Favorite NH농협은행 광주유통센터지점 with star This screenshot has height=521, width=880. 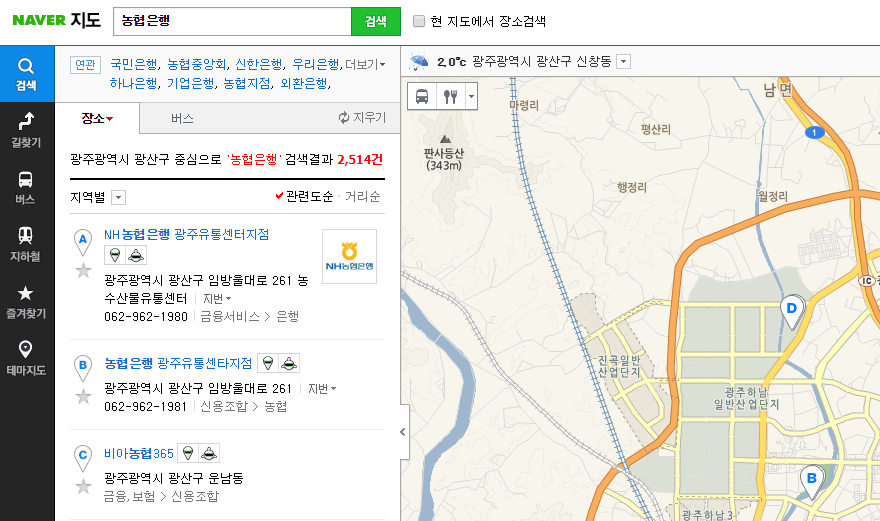(x=84, y=271)
